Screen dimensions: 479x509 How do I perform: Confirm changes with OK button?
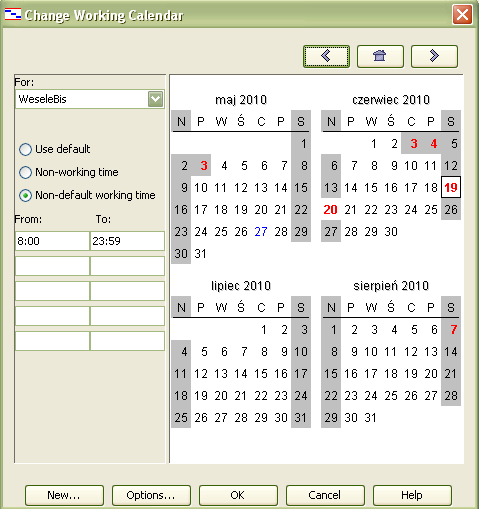(x=238, y=495)
